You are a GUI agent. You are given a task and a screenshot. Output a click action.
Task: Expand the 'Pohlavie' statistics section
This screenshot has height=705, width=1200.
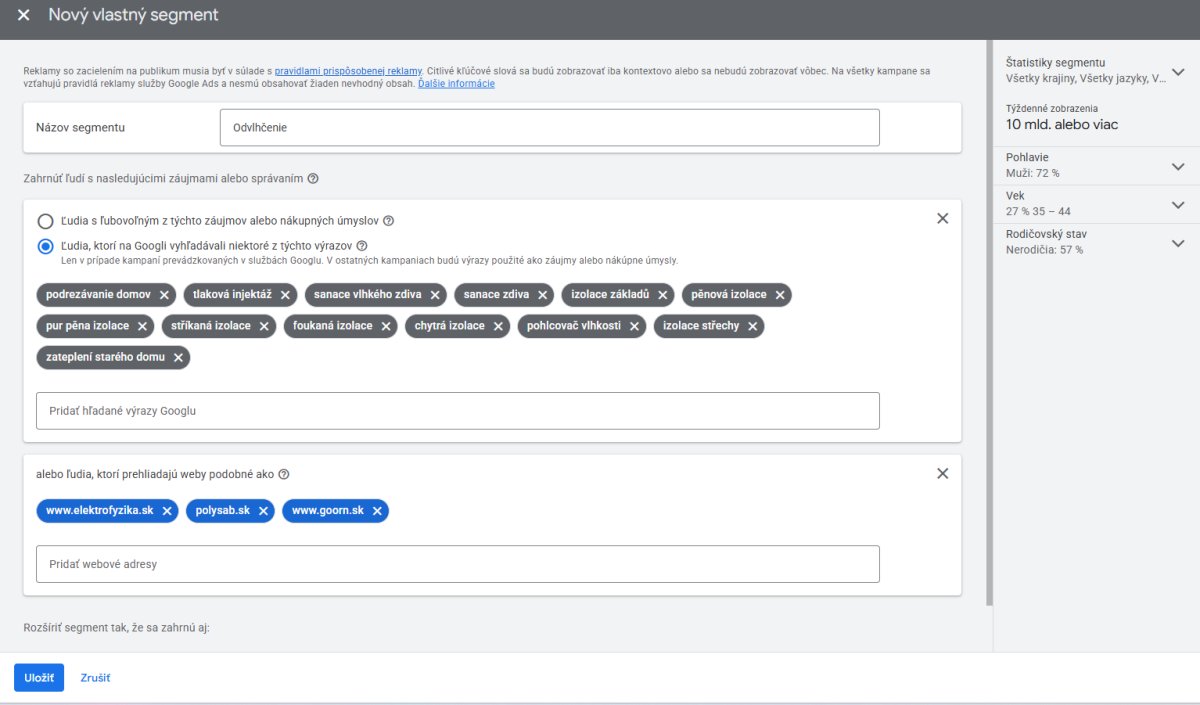tap(1177, 167)
